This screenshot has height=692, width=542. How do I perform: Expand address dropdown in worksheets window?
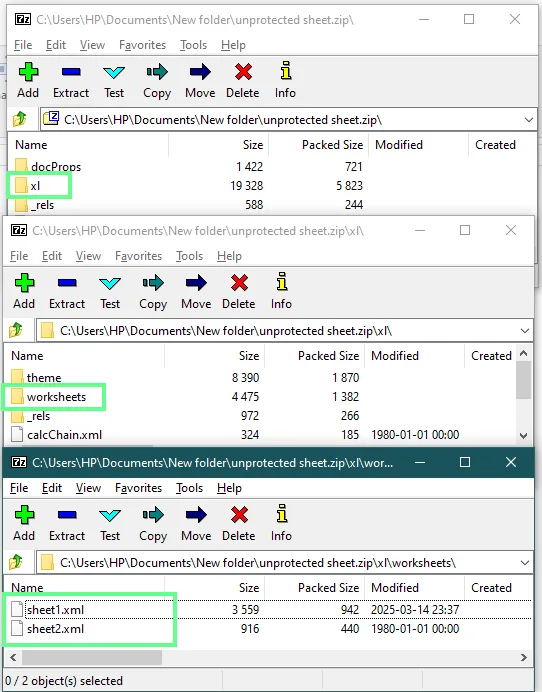(524, 563)
